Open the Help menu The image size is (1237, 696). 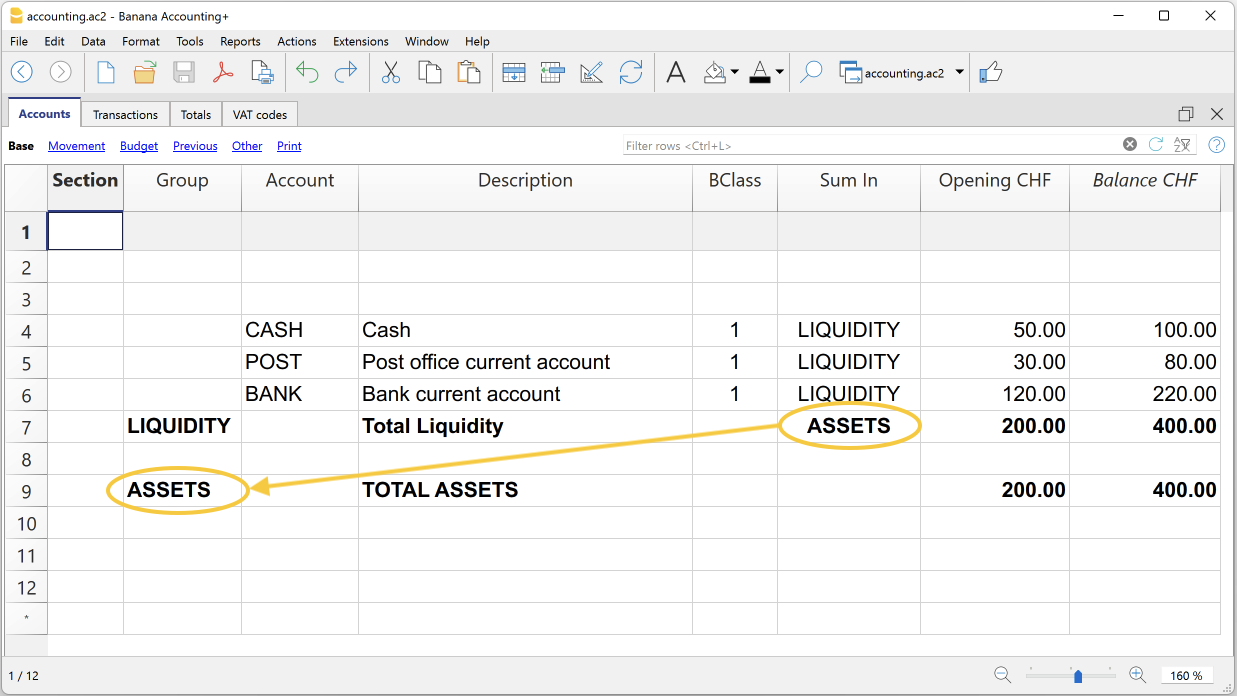pos(477,41)
